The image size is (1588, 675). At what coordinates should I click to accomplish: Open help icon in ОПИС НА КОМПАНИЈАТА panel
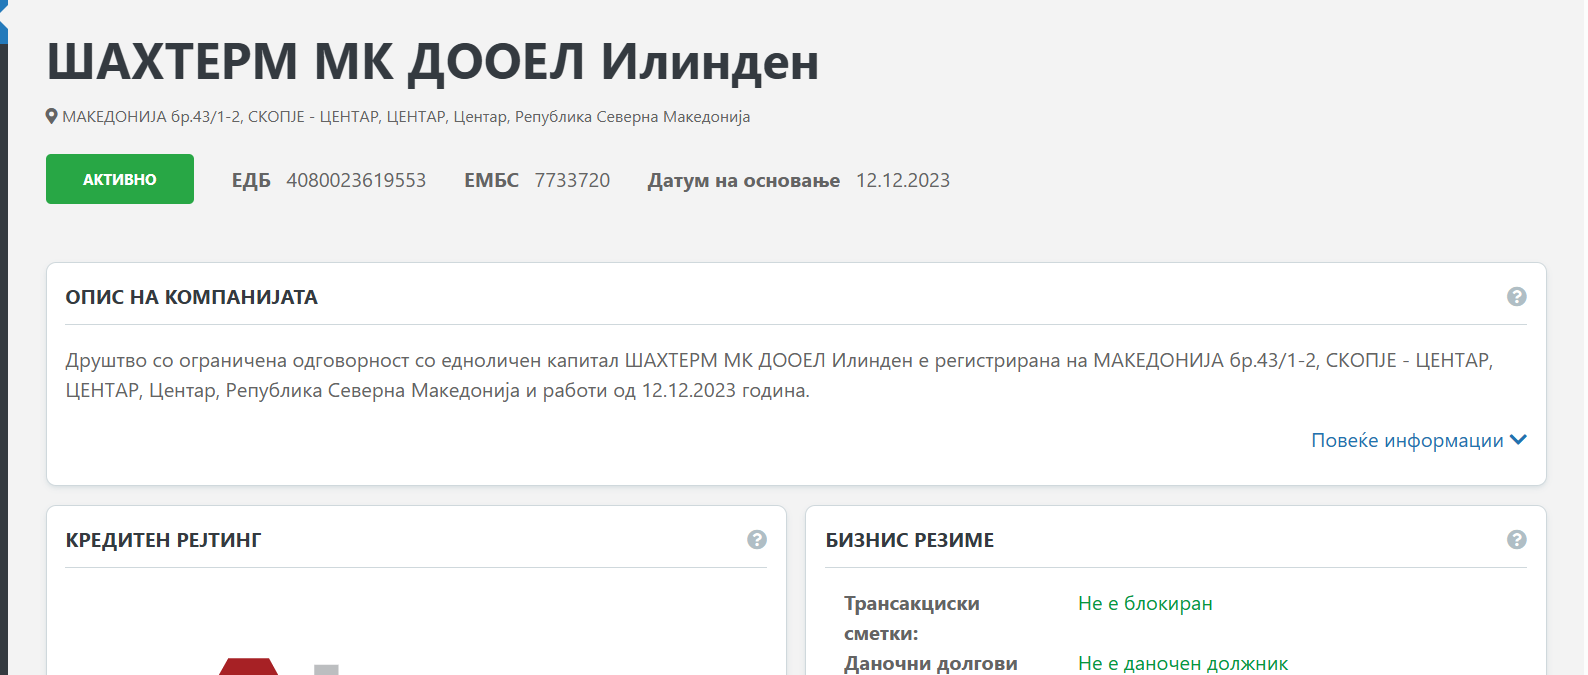1516,297
